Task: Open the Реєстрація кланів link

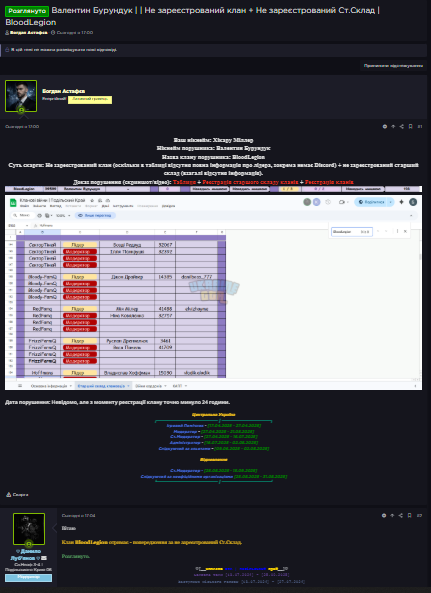Action: [329, 182]
